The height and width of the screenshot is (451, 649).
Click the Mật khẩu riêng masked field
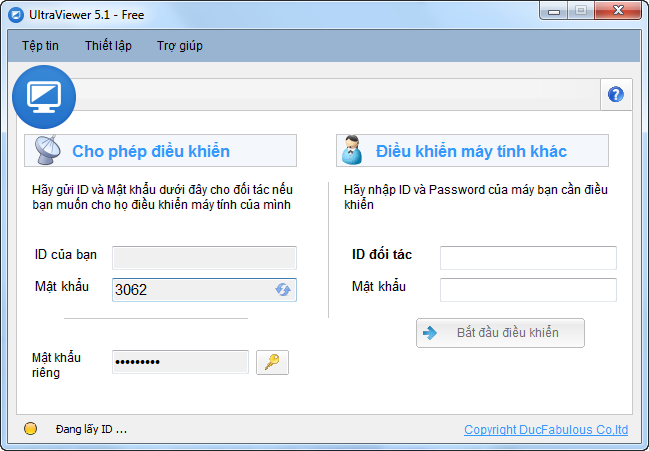[180, 362]
